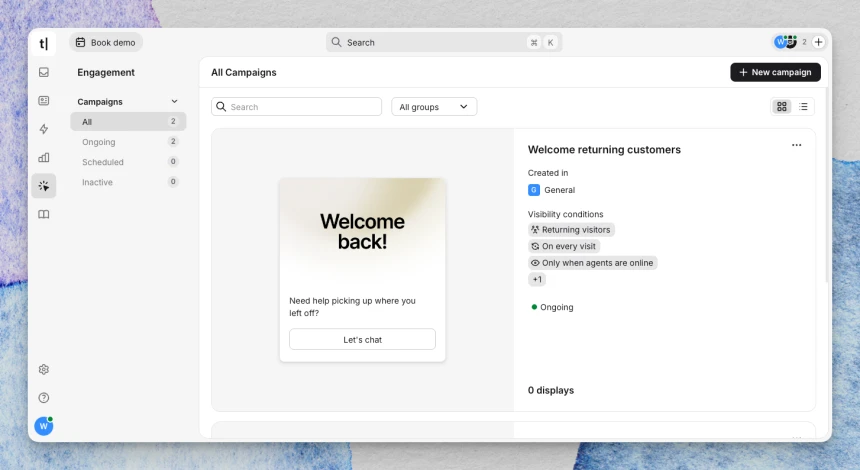860x470 pixels.
Task: Click the teammates avatars in the top bar
Action: point(785,42)
